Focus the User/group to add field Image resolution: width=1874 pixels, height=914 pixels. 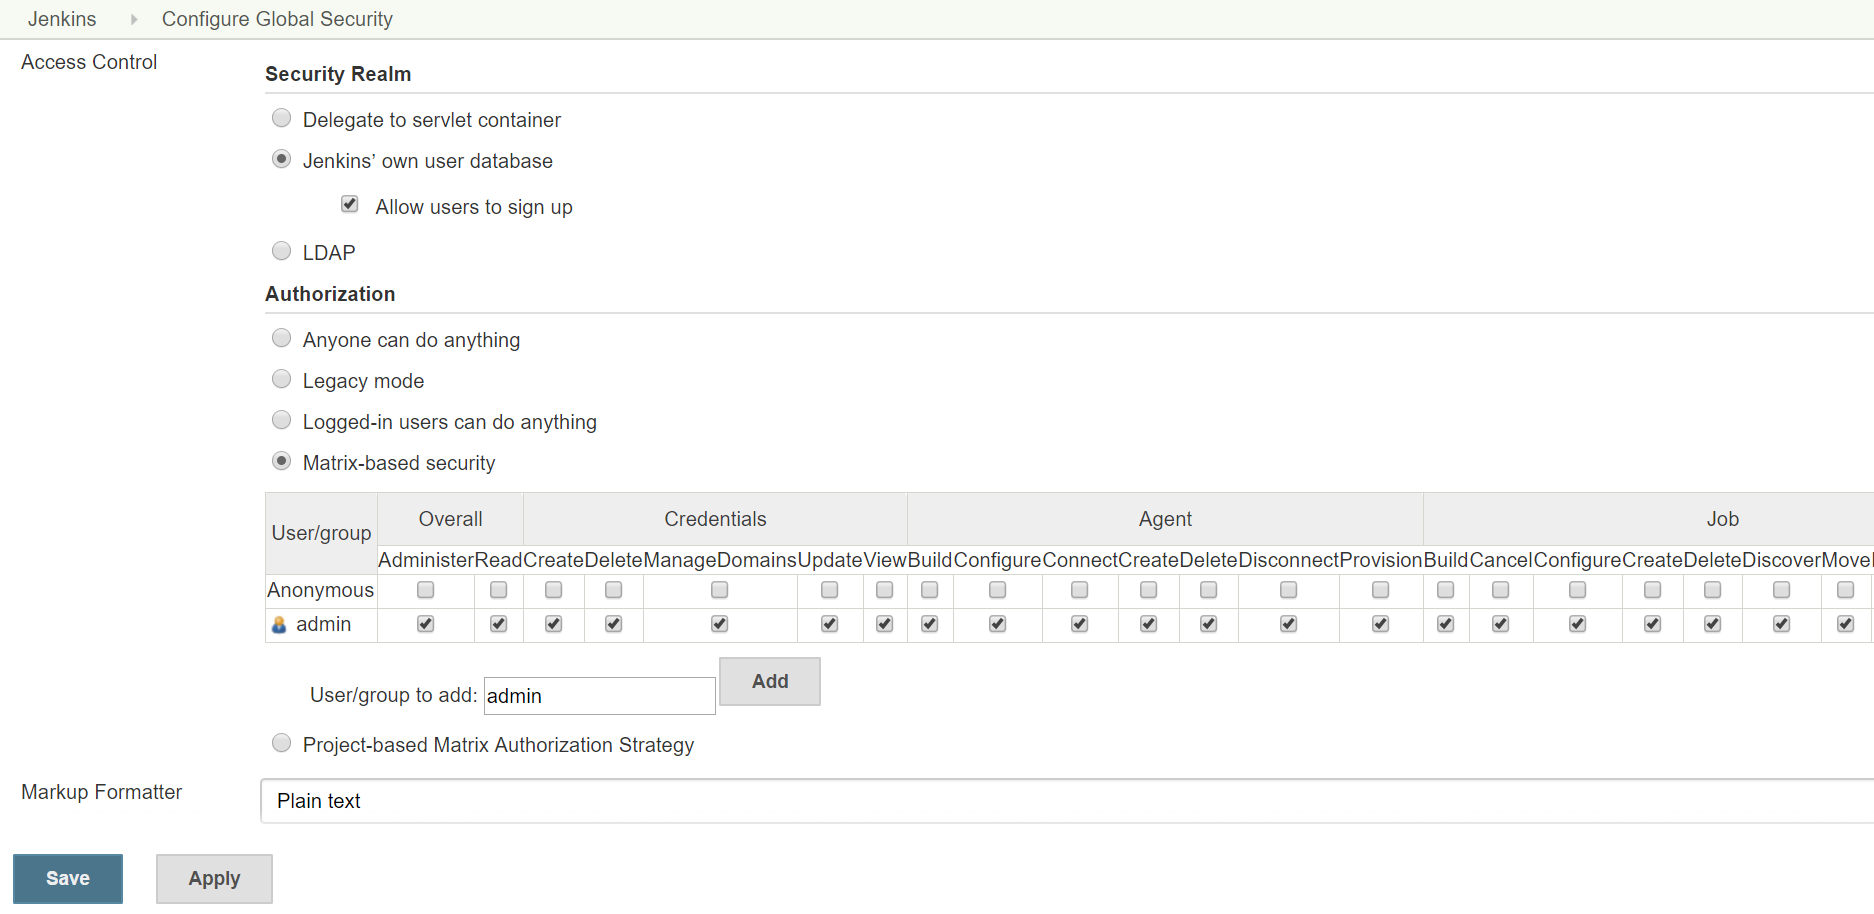[600, 696]
